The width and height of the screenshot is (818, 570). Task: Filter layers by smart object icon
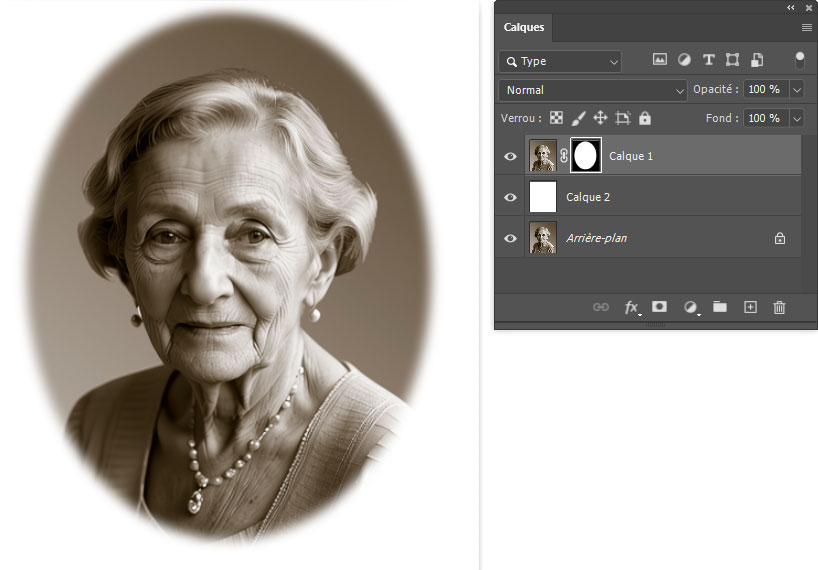coord(757,60)
